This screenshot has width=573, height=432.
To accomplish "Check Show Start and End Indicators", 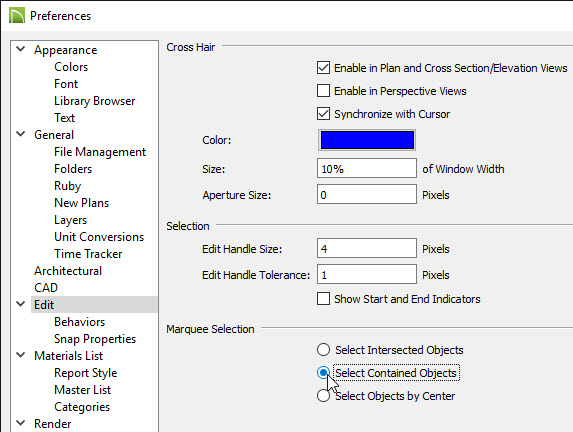I will [323, 299].
